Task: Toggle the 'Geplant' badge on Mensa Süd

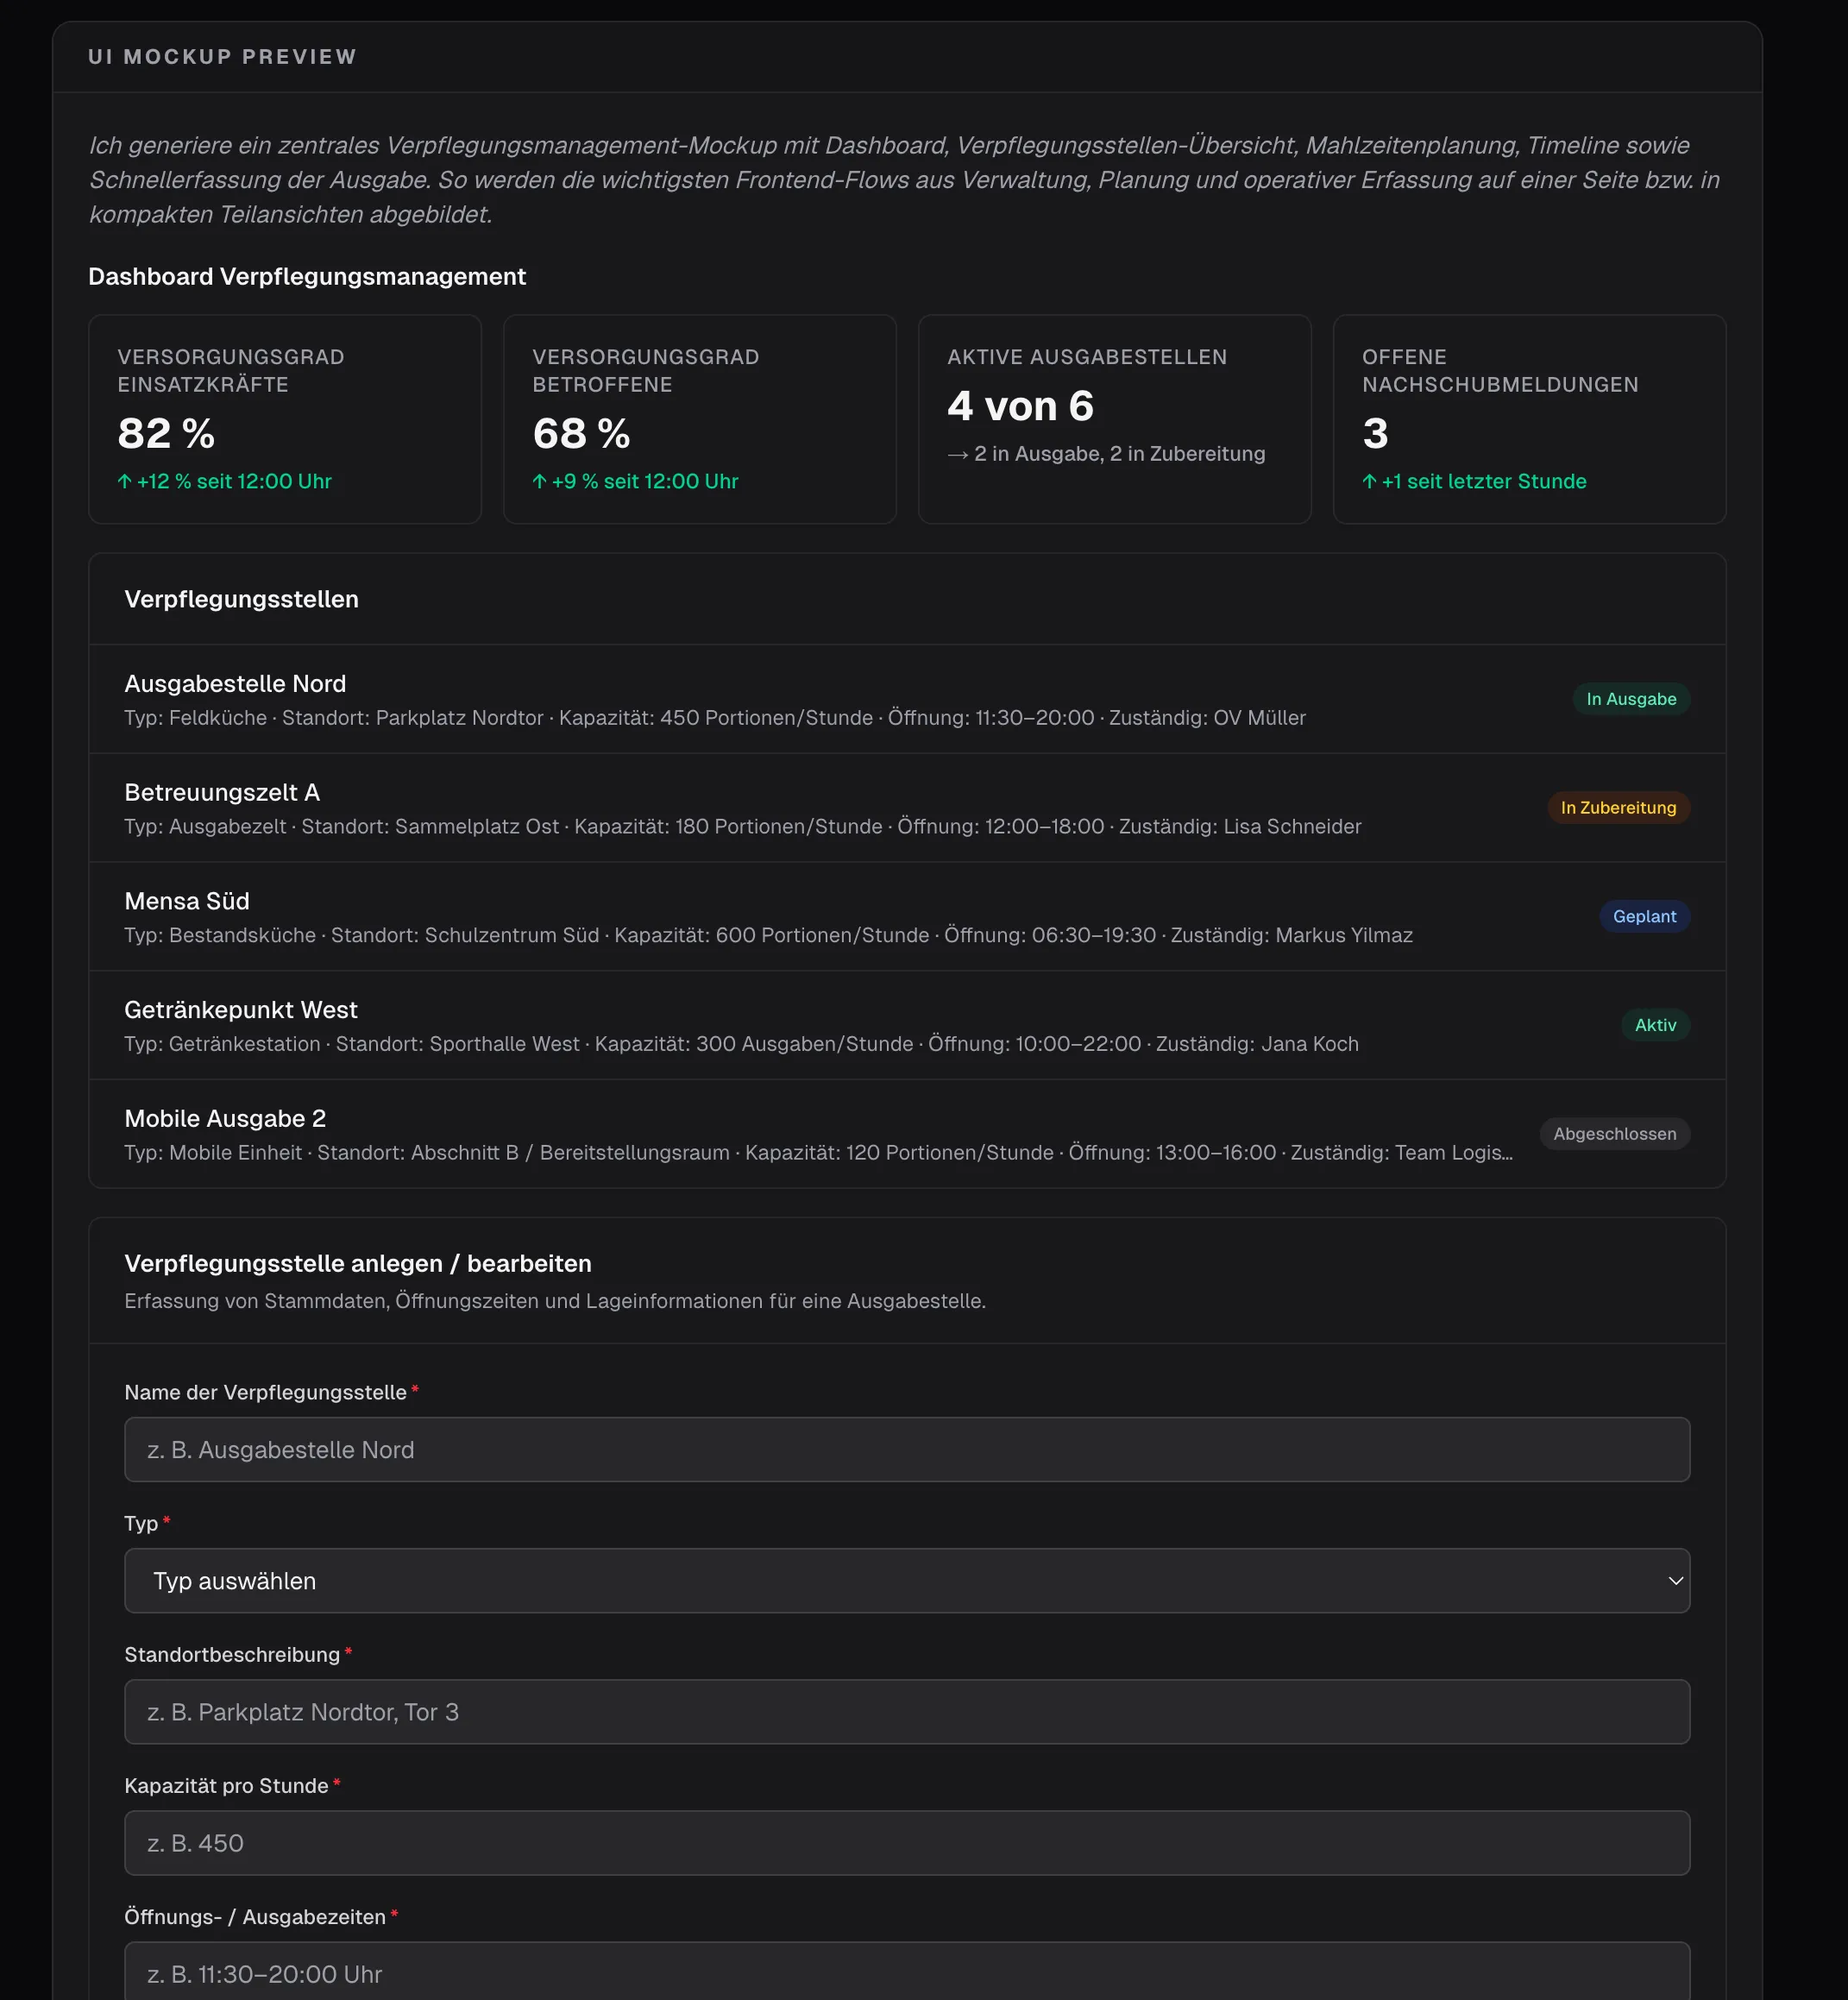Action: (x=1645, y=916)
